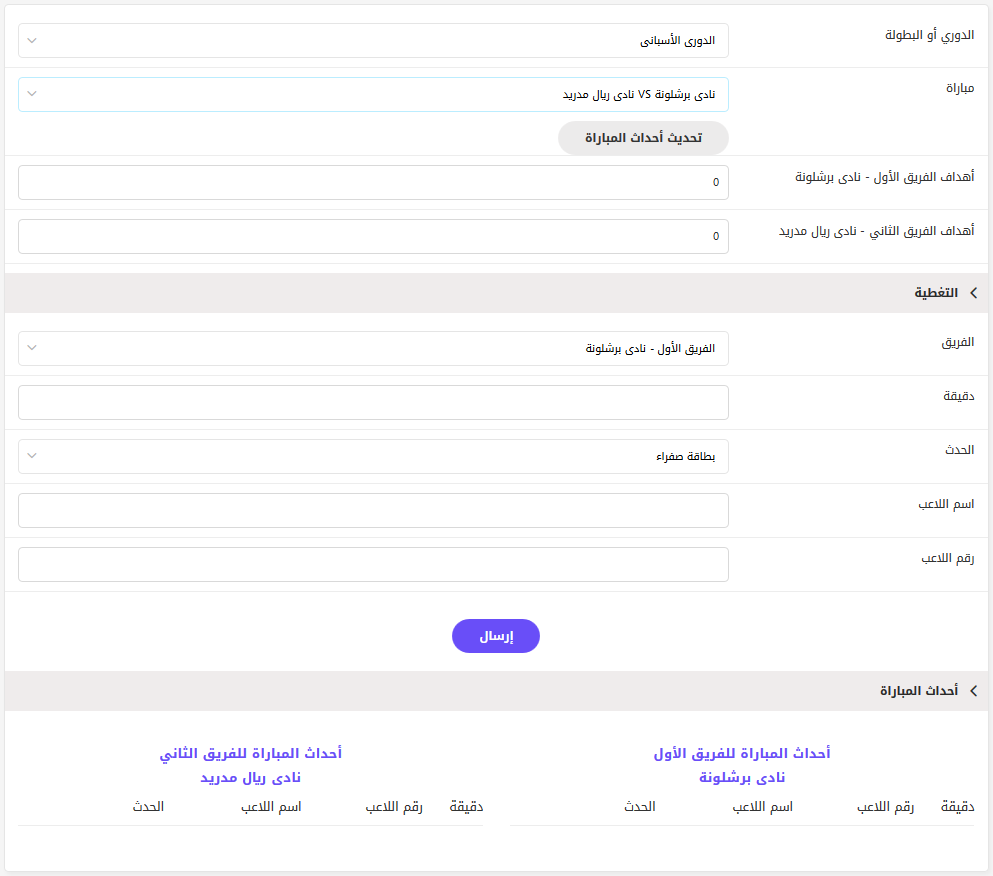Click the نادى ريال مدريد events table title

point(251,777)
